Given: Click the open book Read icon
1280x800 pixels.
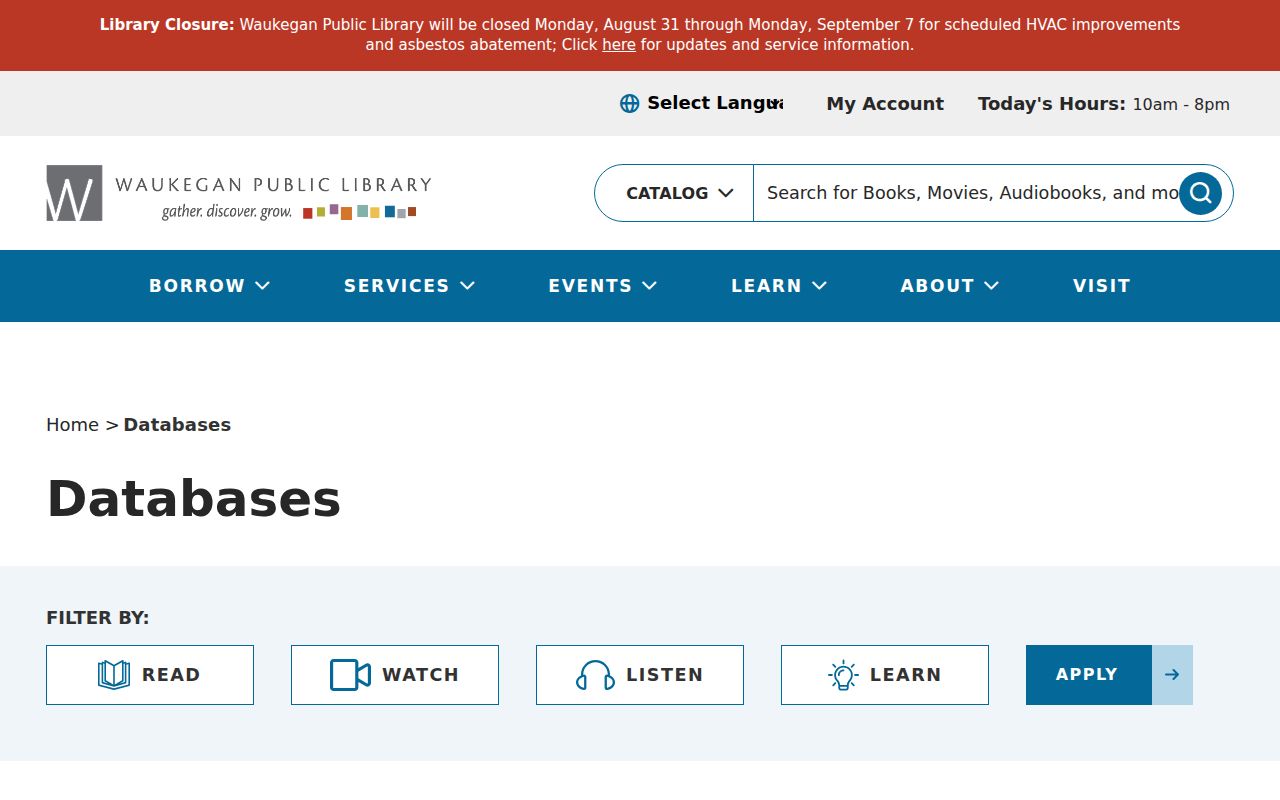Looking at the screenshot, I should (114, 675).
